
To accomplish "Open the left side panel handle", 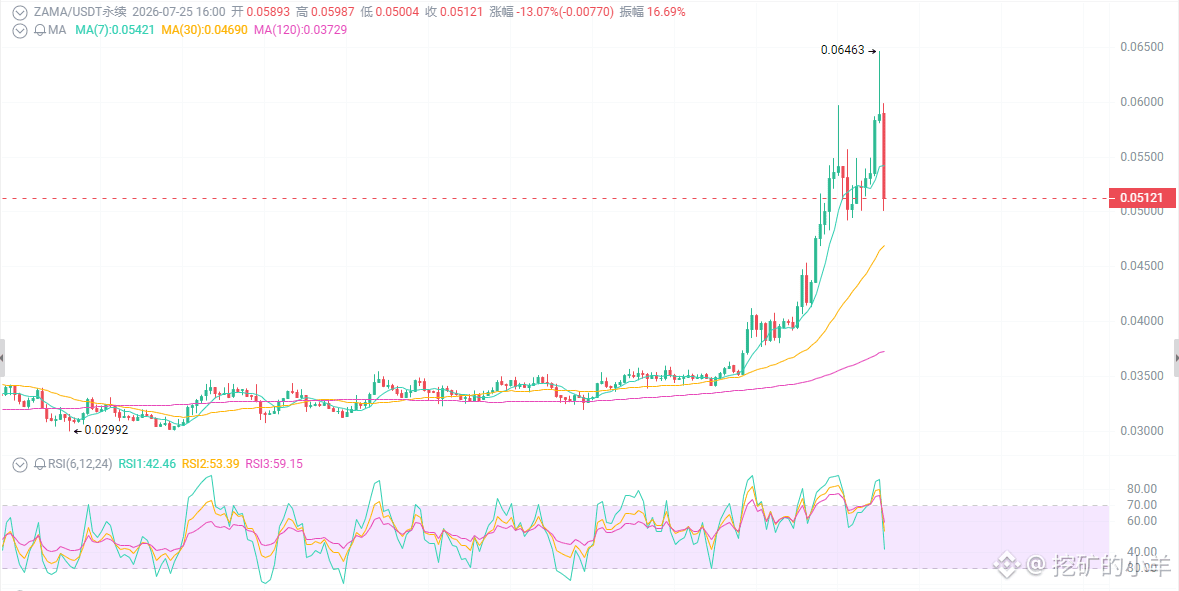I will [x=2, y=358].
